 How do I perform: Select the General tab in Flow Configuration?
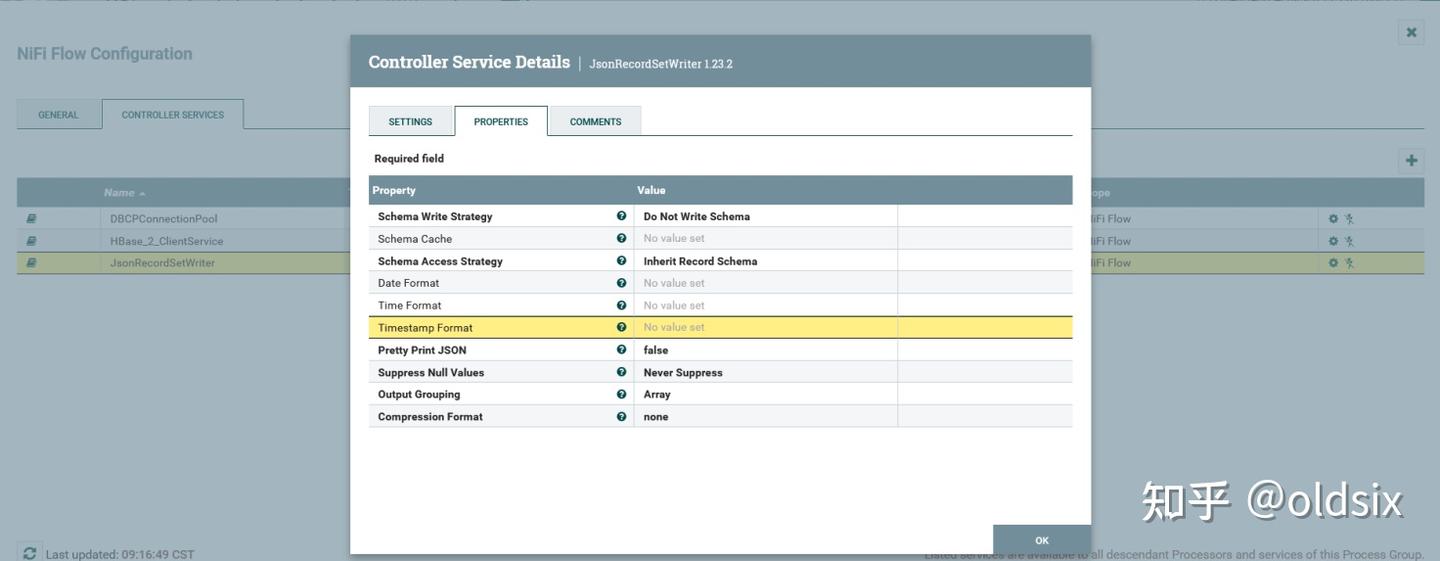click(x=58, y=115)
